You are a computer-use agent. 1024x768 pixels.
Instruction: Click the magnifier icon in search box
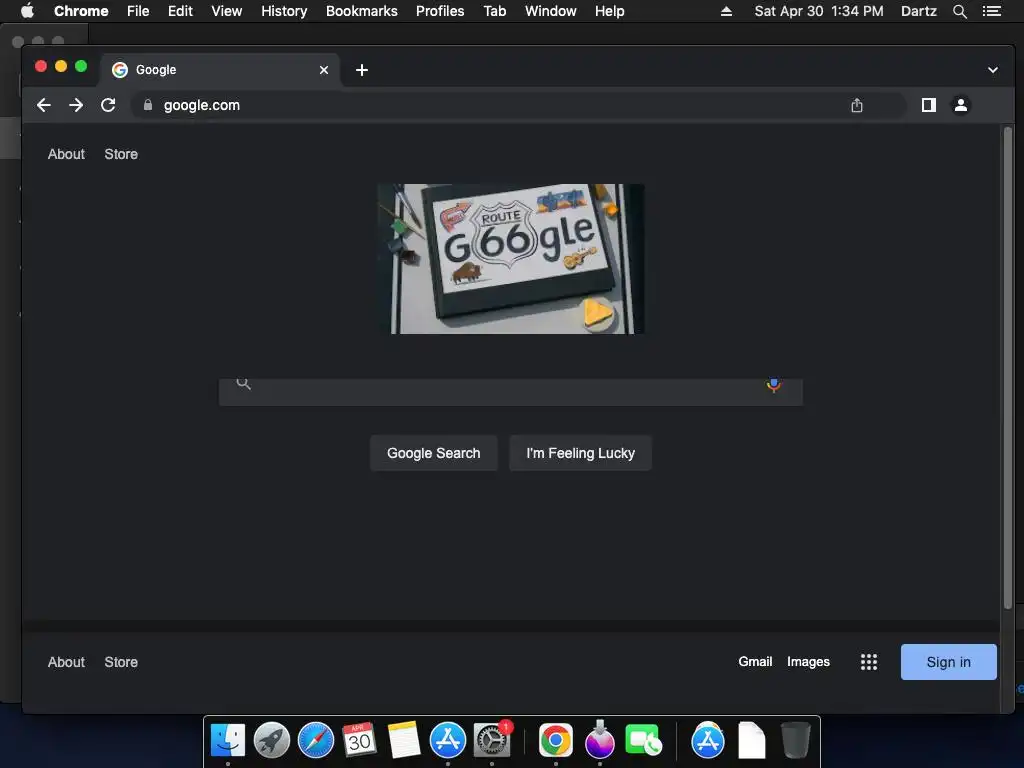click(244, 384)
